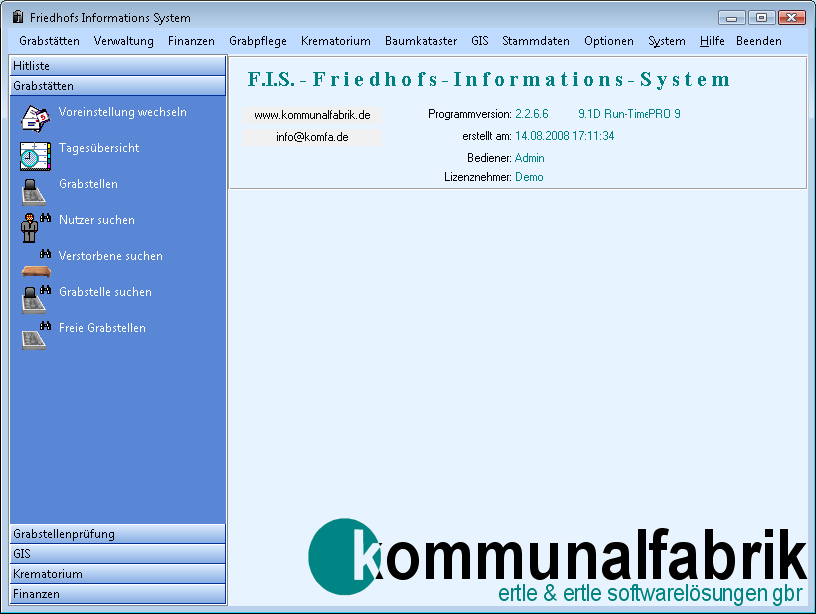Image resolution: width=816 pixels, height=614 pixels.
Task: Expand the Krematorium sidebar section
Action: [118, 574]
